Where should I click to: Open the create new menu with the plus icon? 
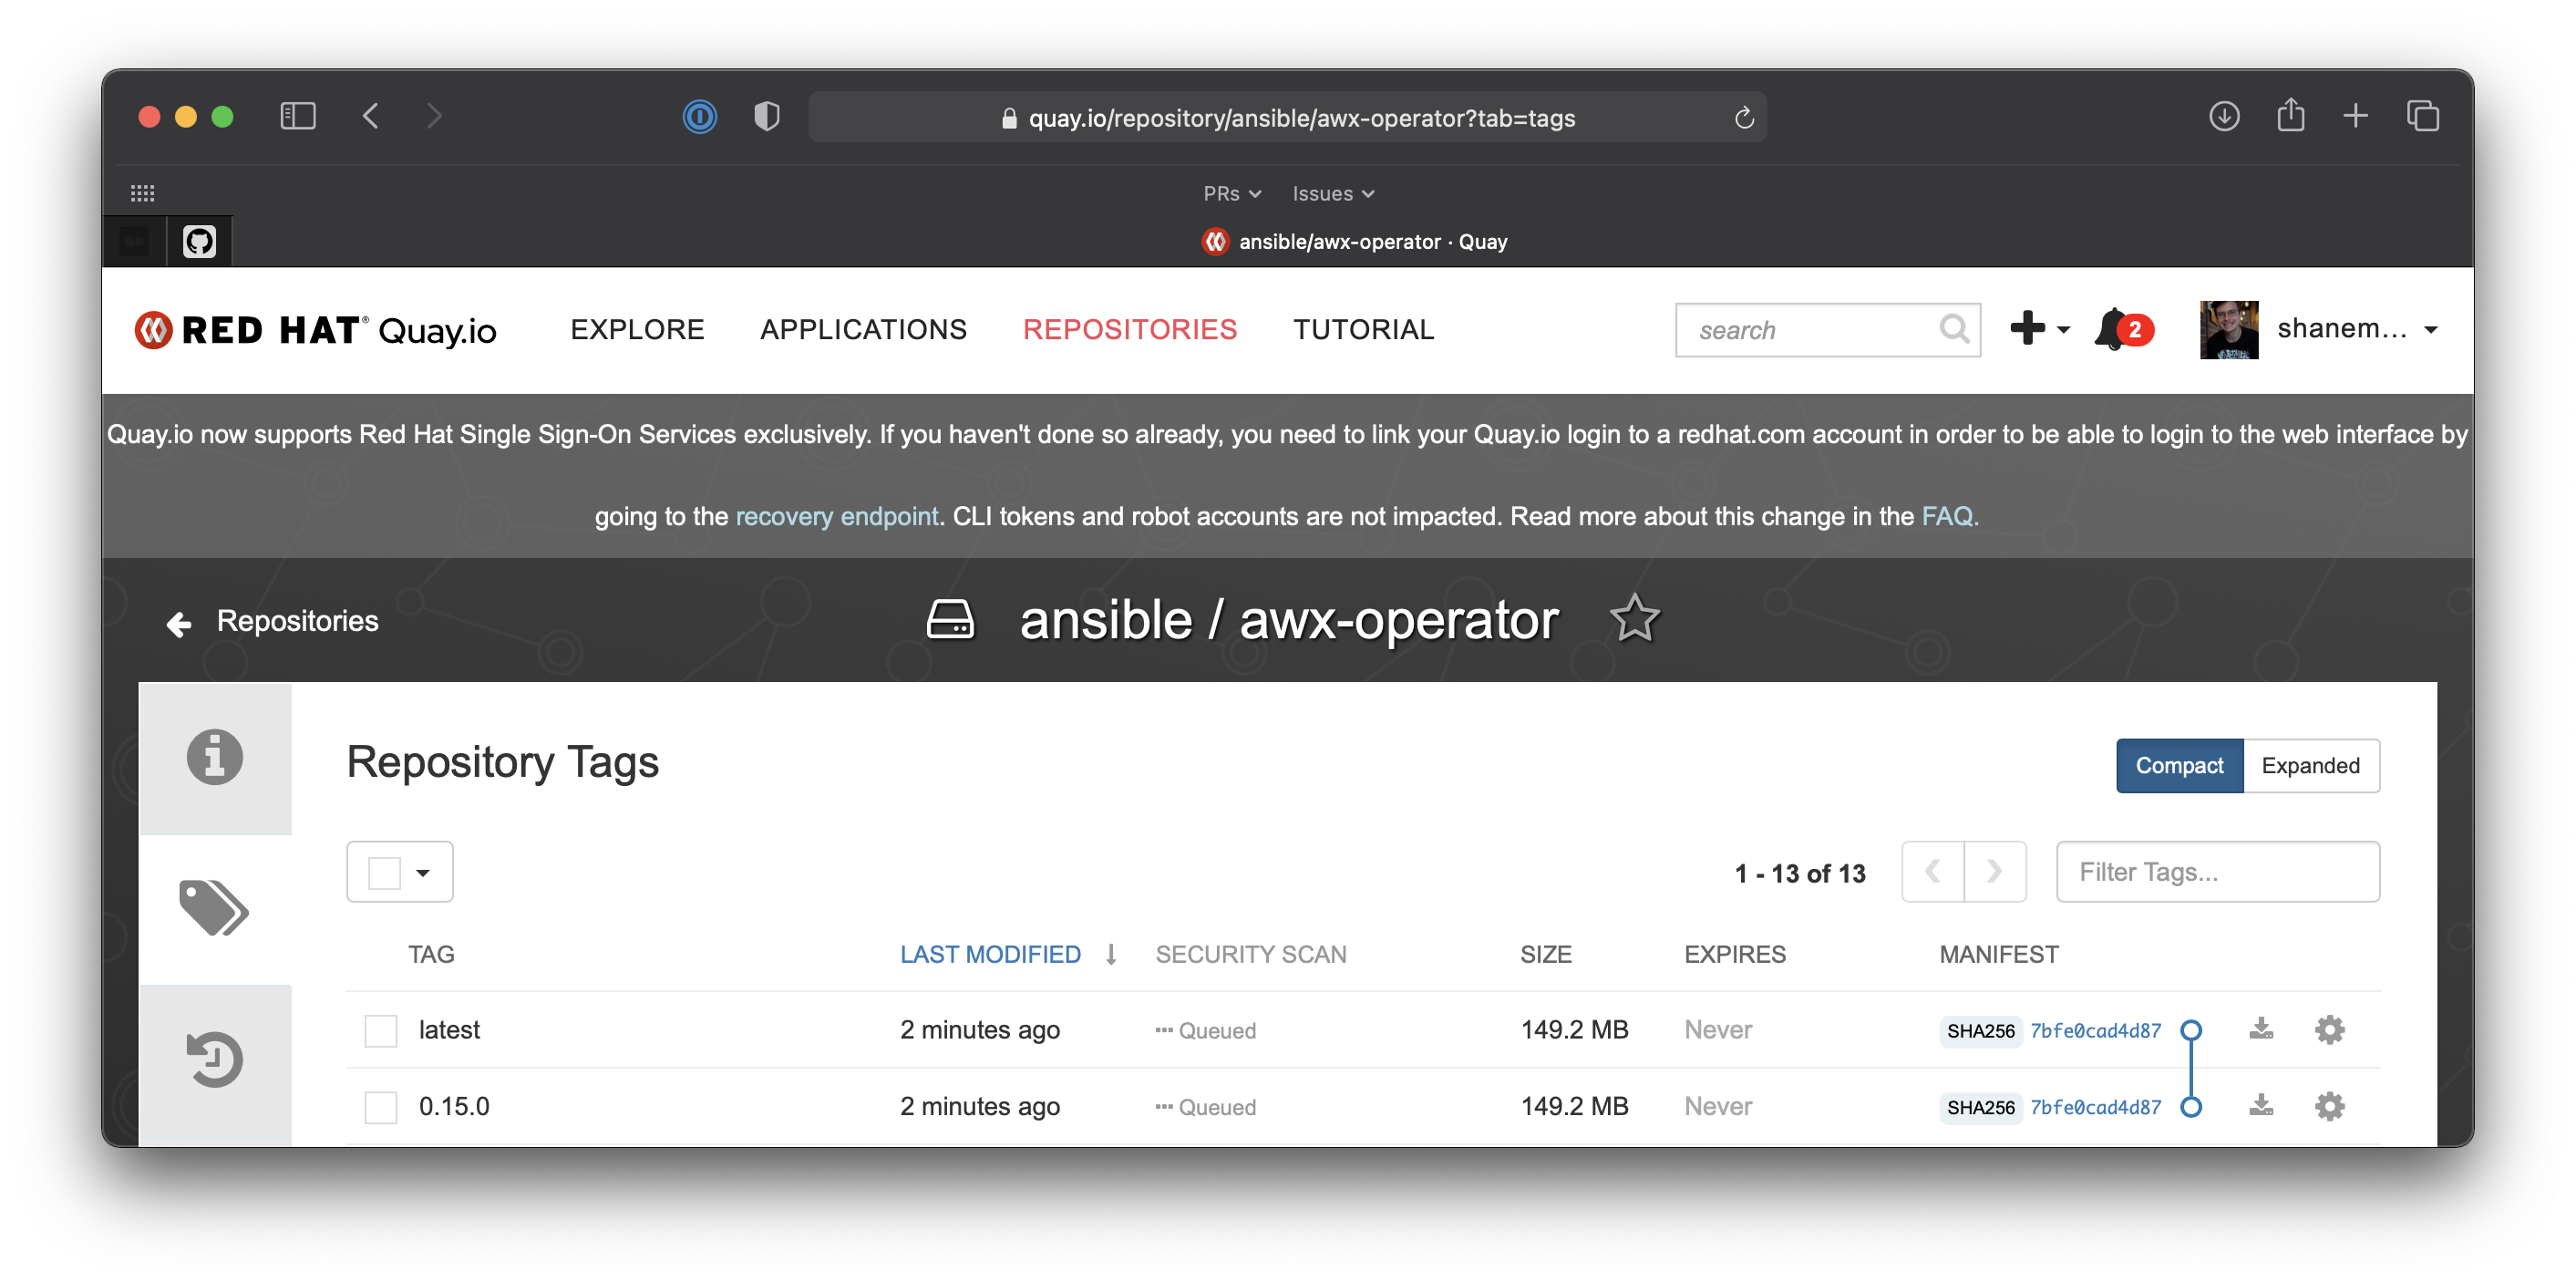point(2029,329)
